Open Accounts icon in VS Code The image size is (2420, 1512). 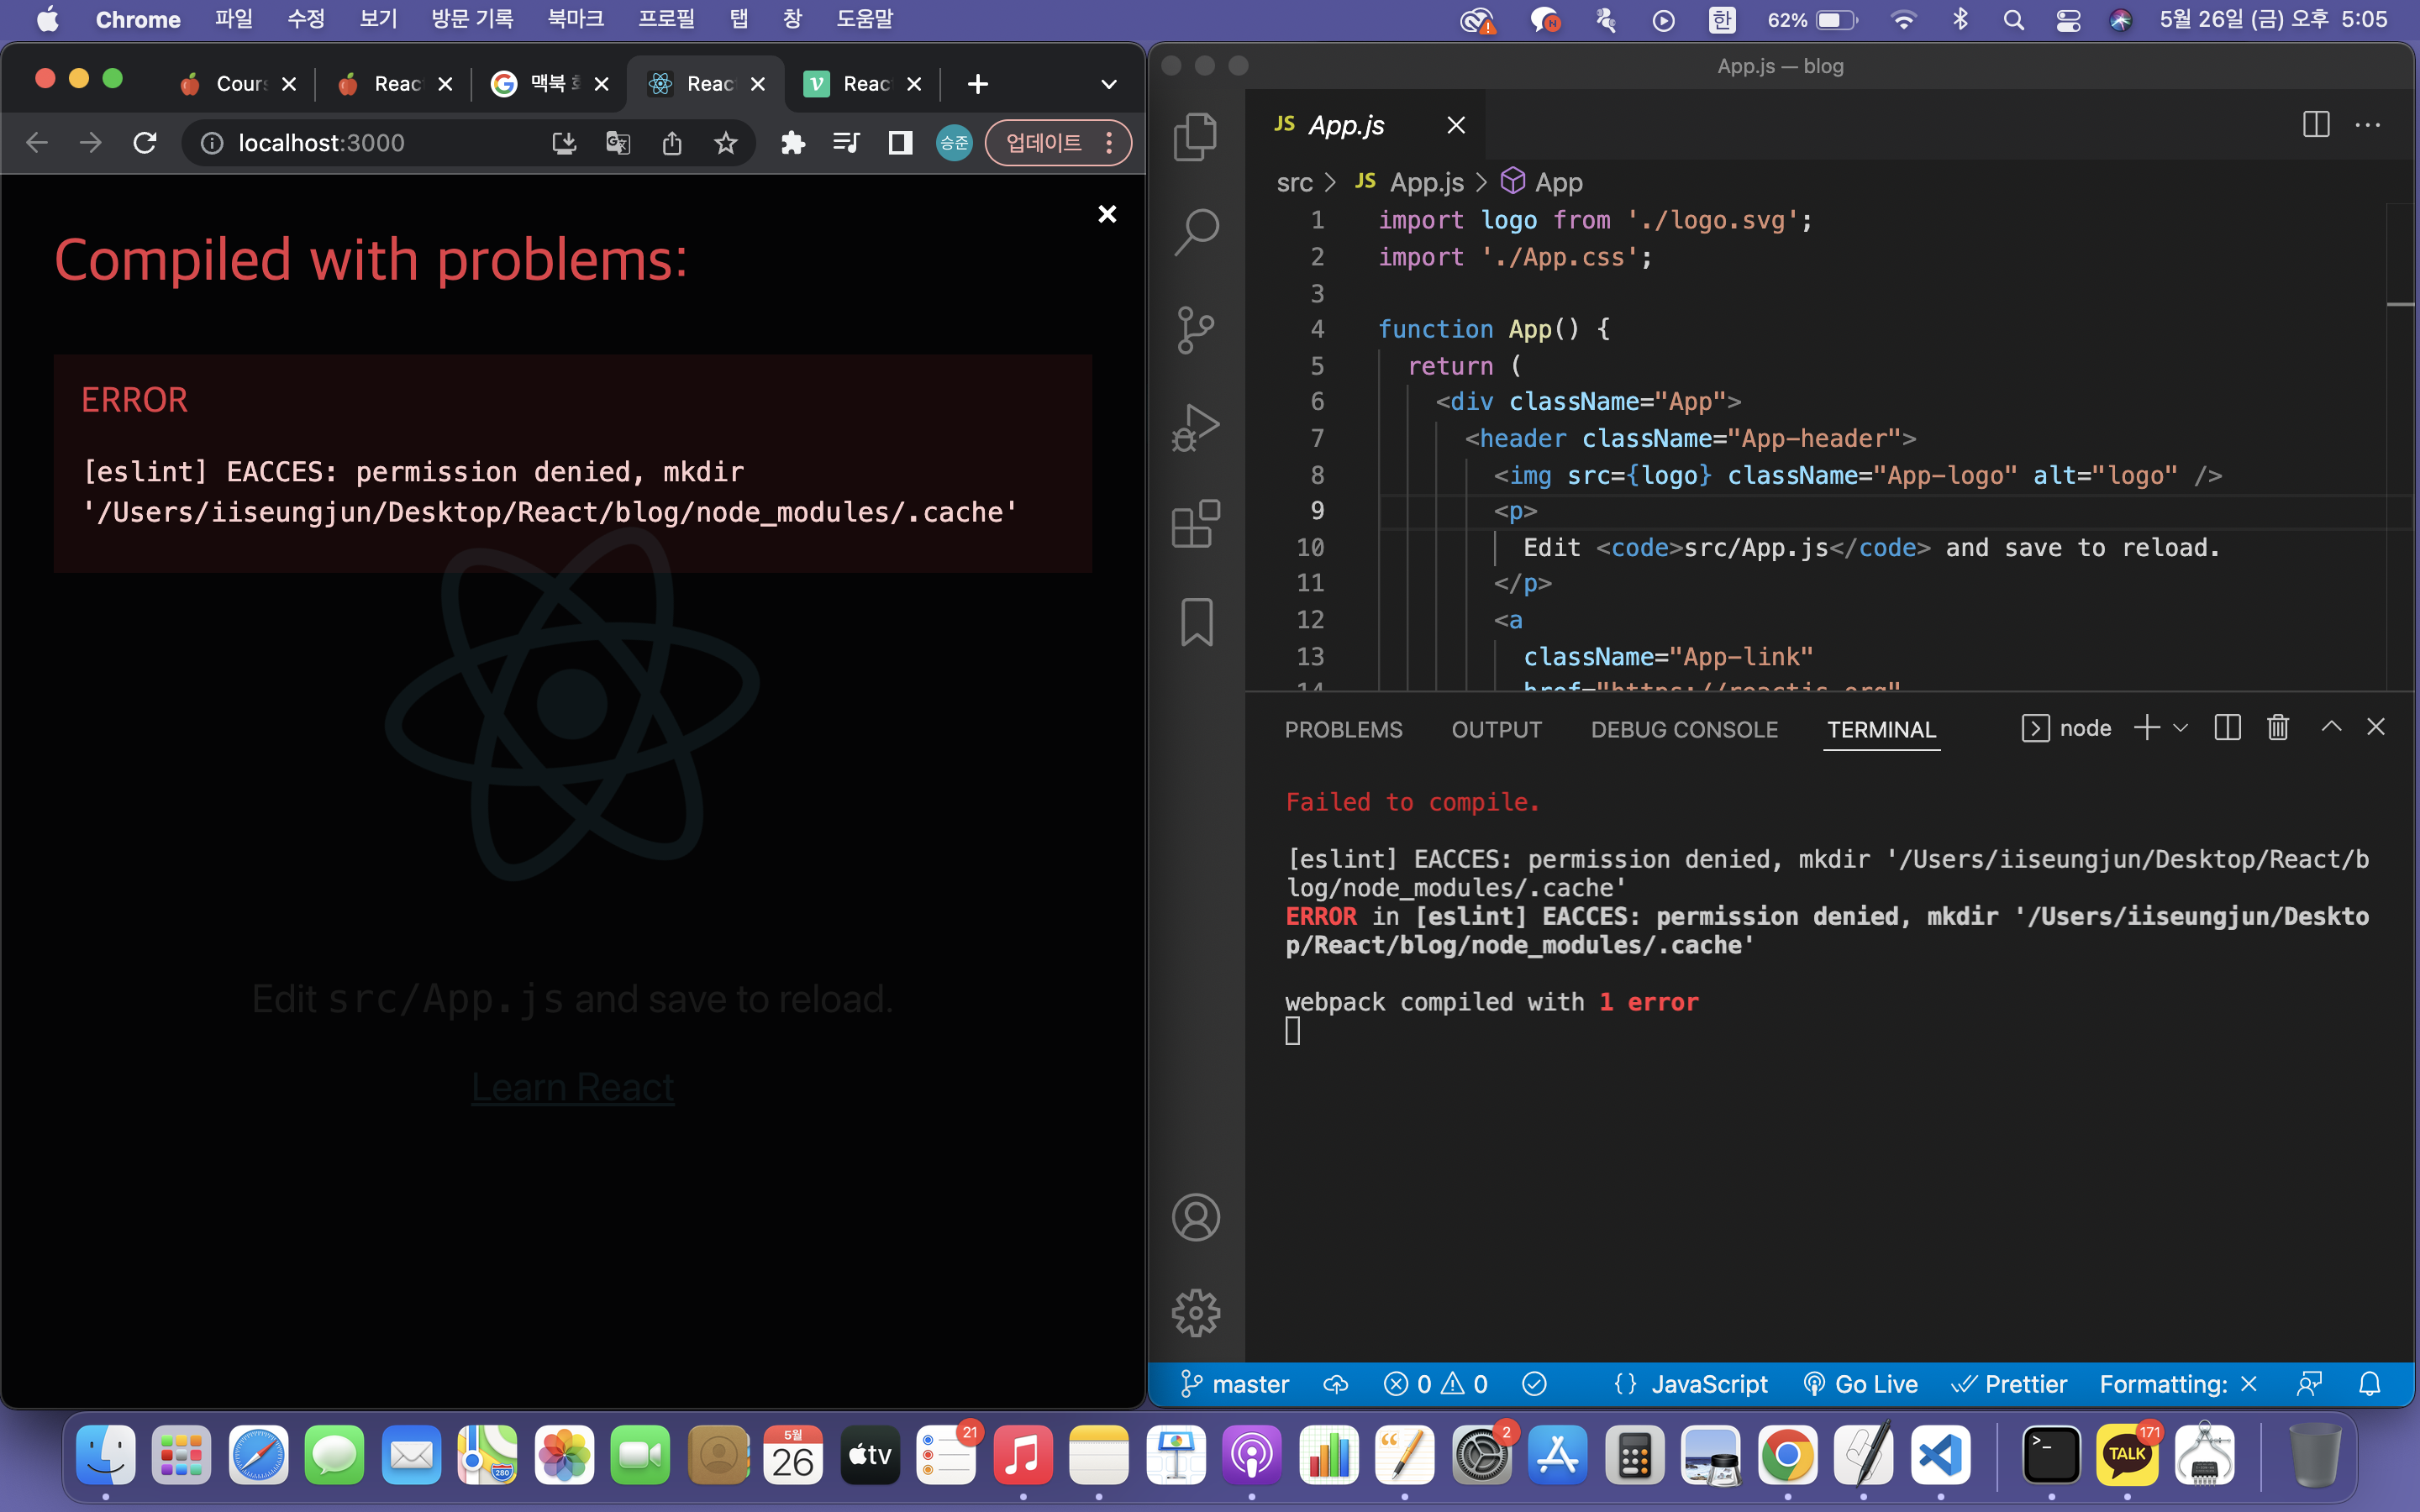[1196, 1217]
